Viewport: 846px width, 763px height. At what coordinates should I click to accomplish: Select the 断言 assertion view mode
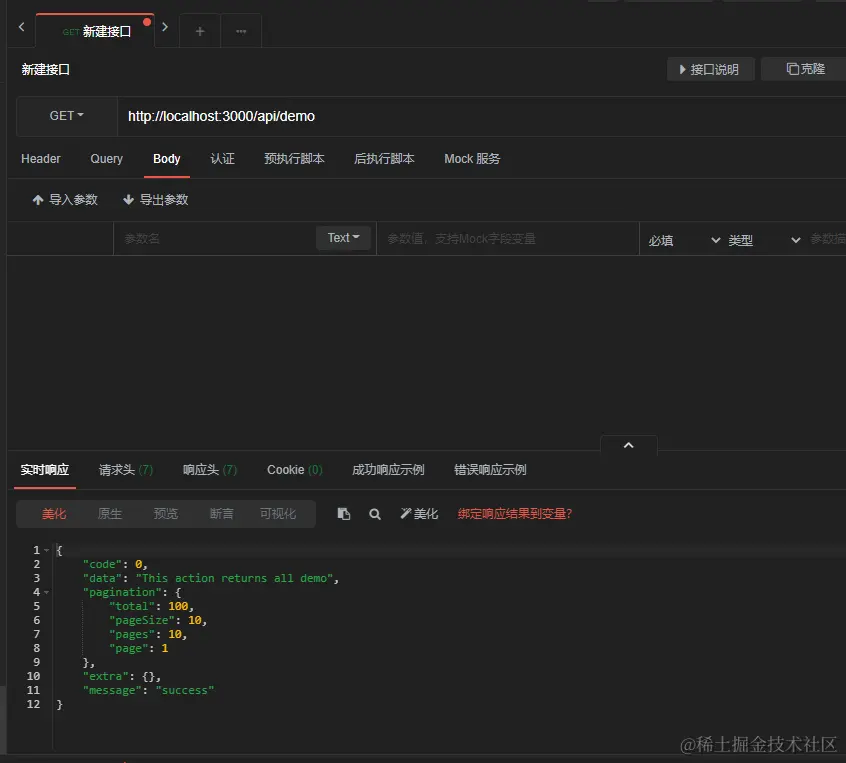[221, 514]
